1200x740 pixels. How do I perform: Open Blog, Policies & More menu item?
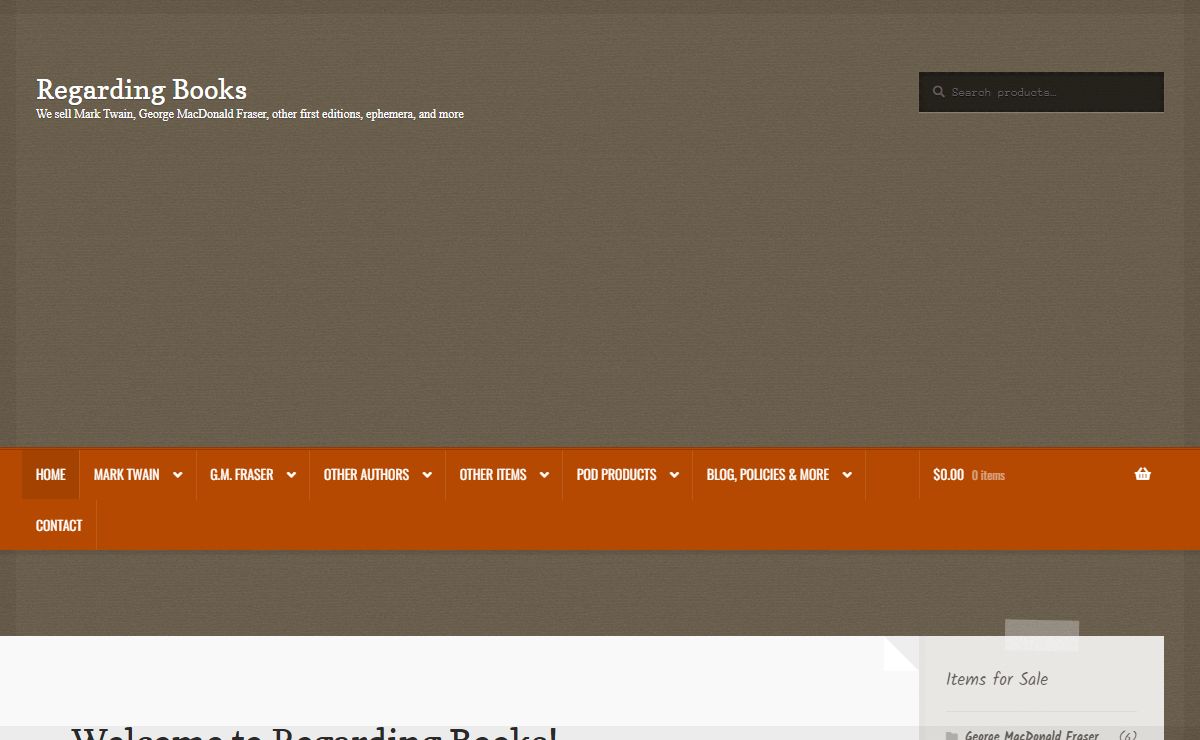click(768, 475)
